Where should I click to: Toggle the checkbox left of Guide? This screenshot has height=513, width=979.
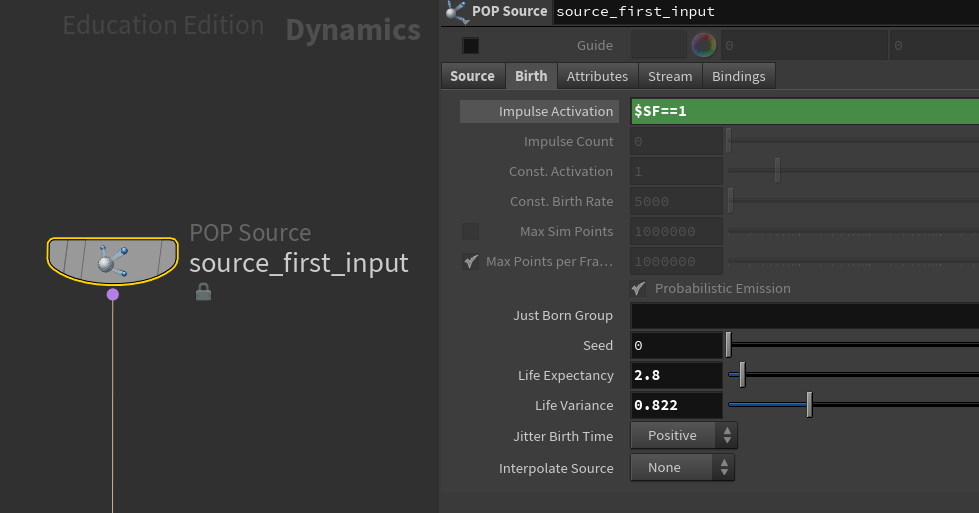tap(470, 46)
